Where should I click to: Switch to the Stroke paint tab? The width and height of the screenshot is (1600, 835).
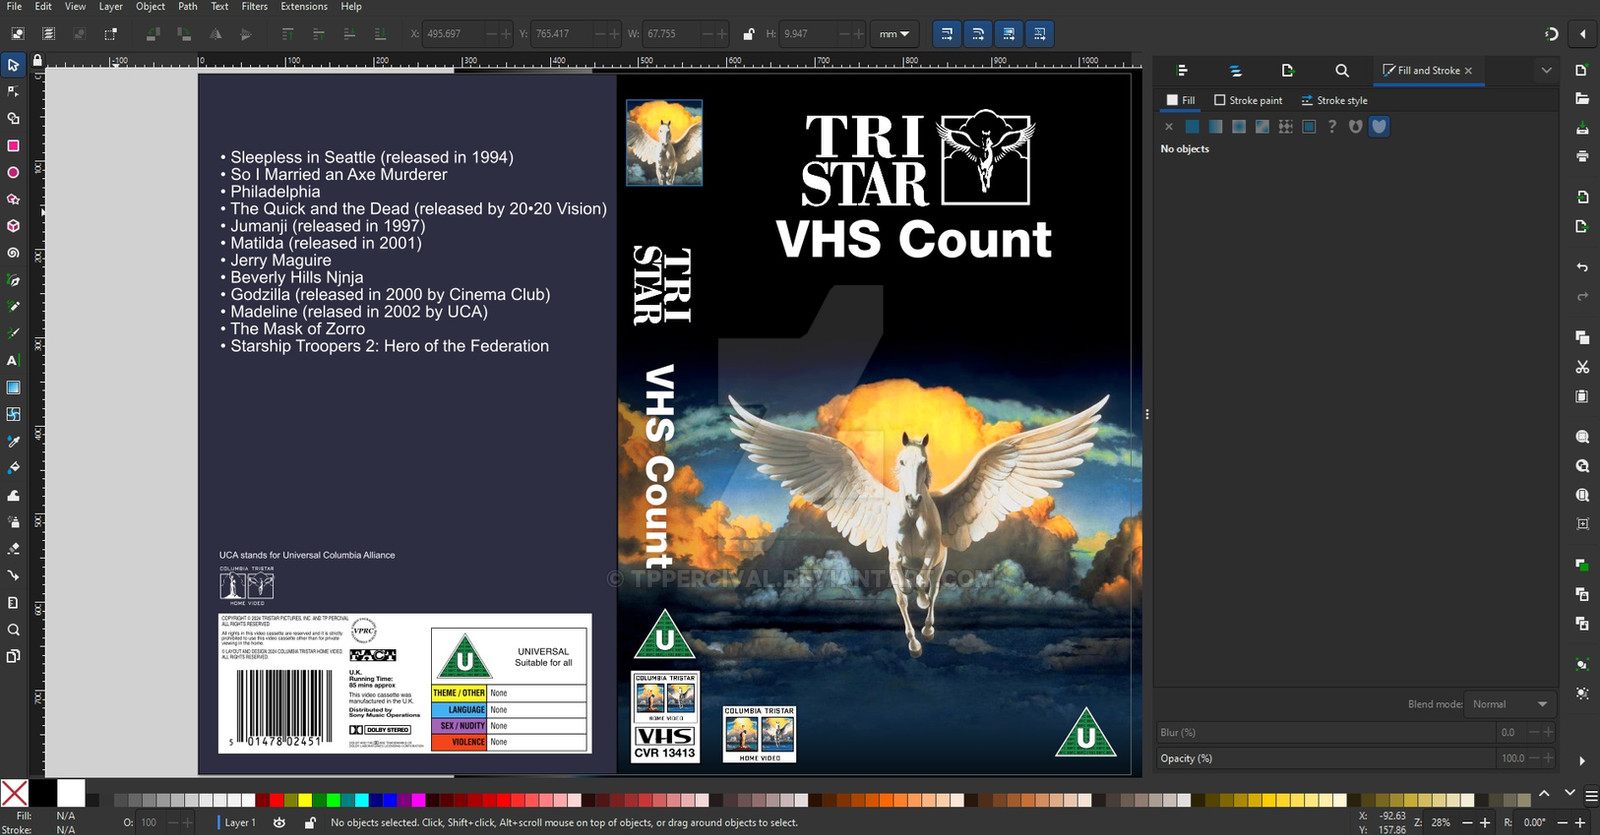coord(1248,100)
